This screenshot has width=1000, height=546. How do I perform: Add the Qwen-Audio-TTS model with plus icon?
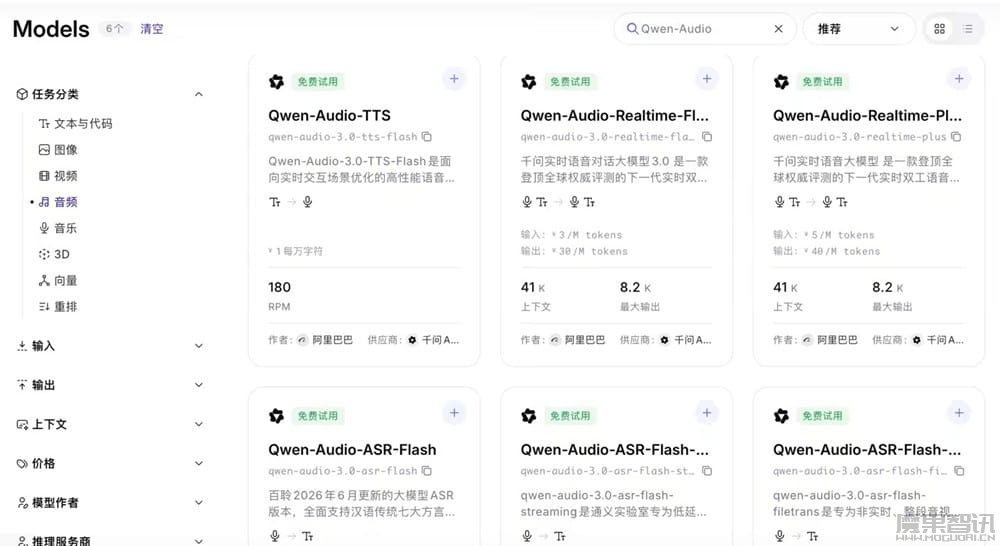[454, 79]
